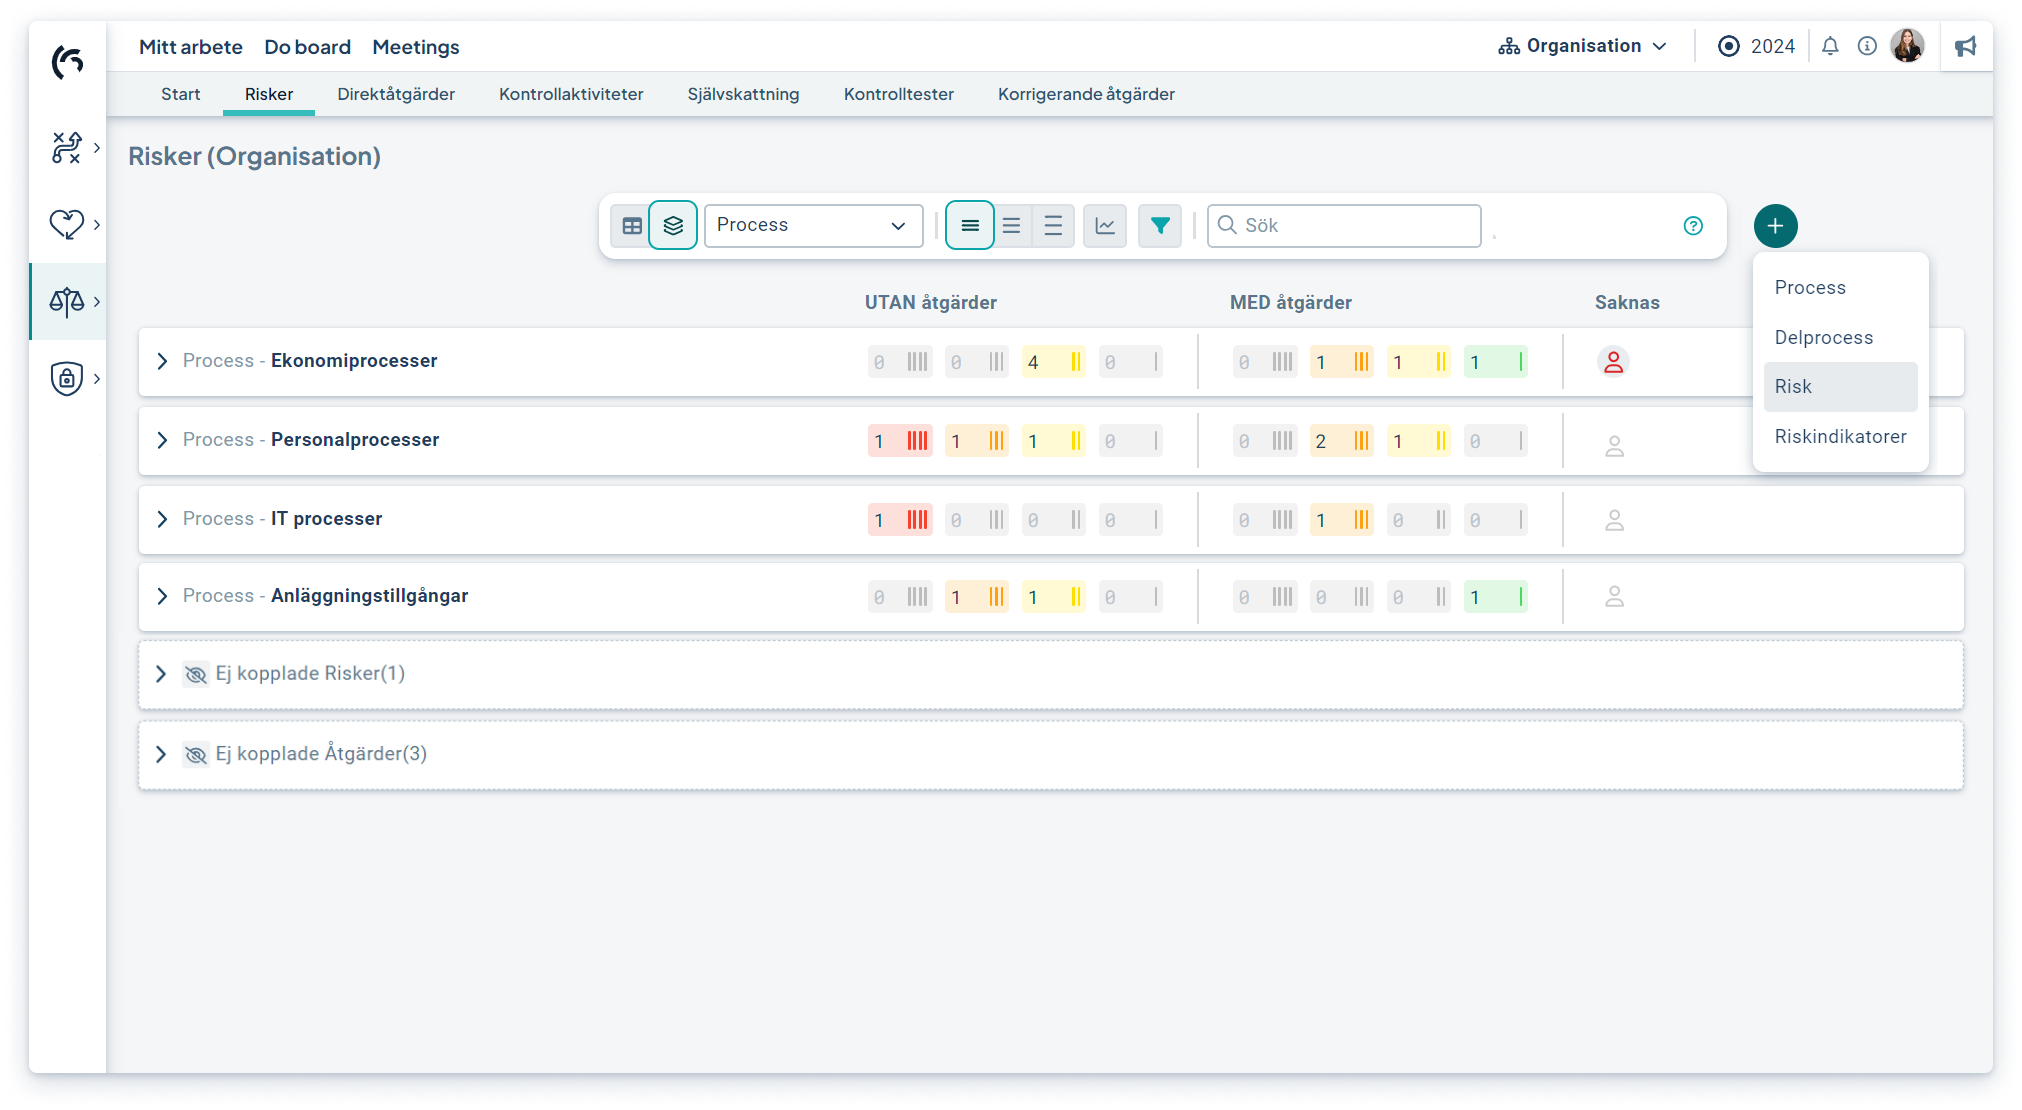This screenshot has height=1110, width=2022.
Task: Click the red UTAN åtgärder badge on IT processer
Action: pos(900,520)
